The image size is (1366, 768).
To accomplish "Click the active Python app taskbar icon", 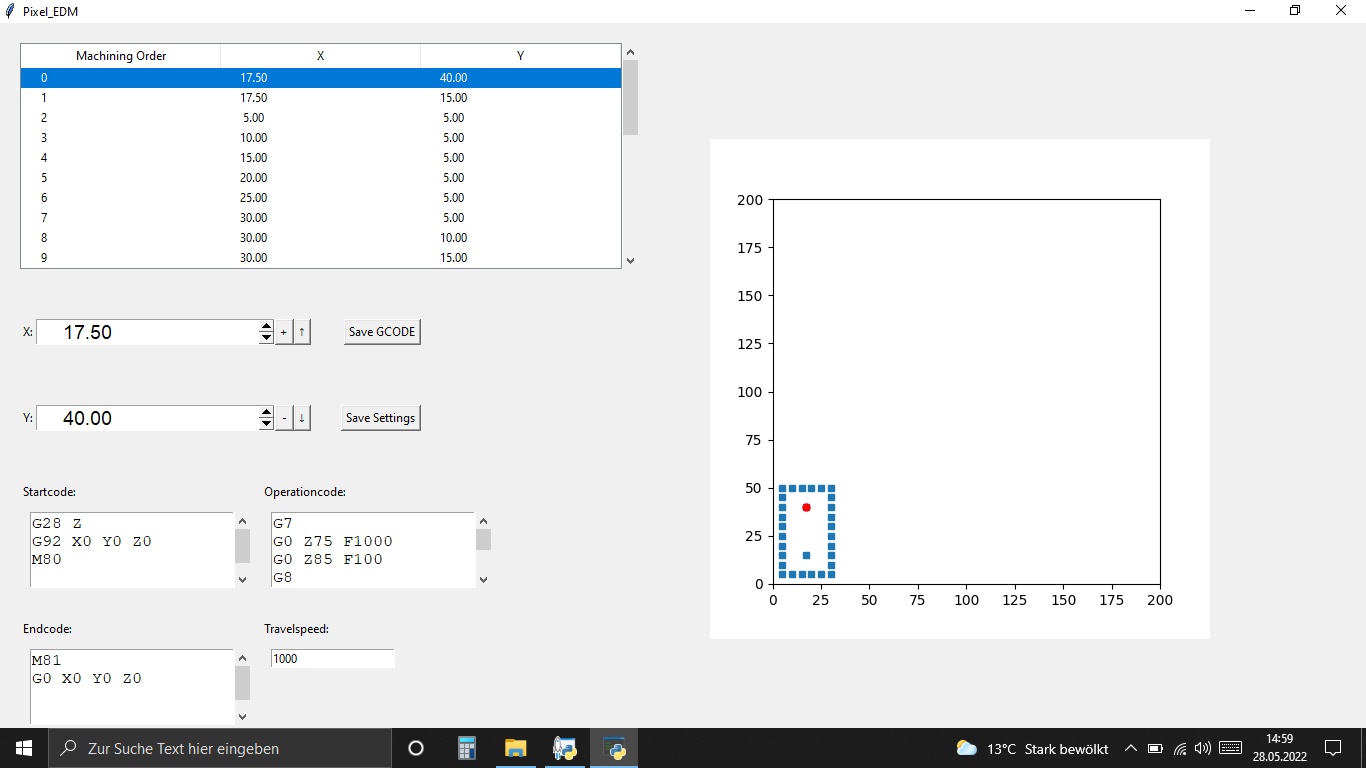I will tap(614, 748).
